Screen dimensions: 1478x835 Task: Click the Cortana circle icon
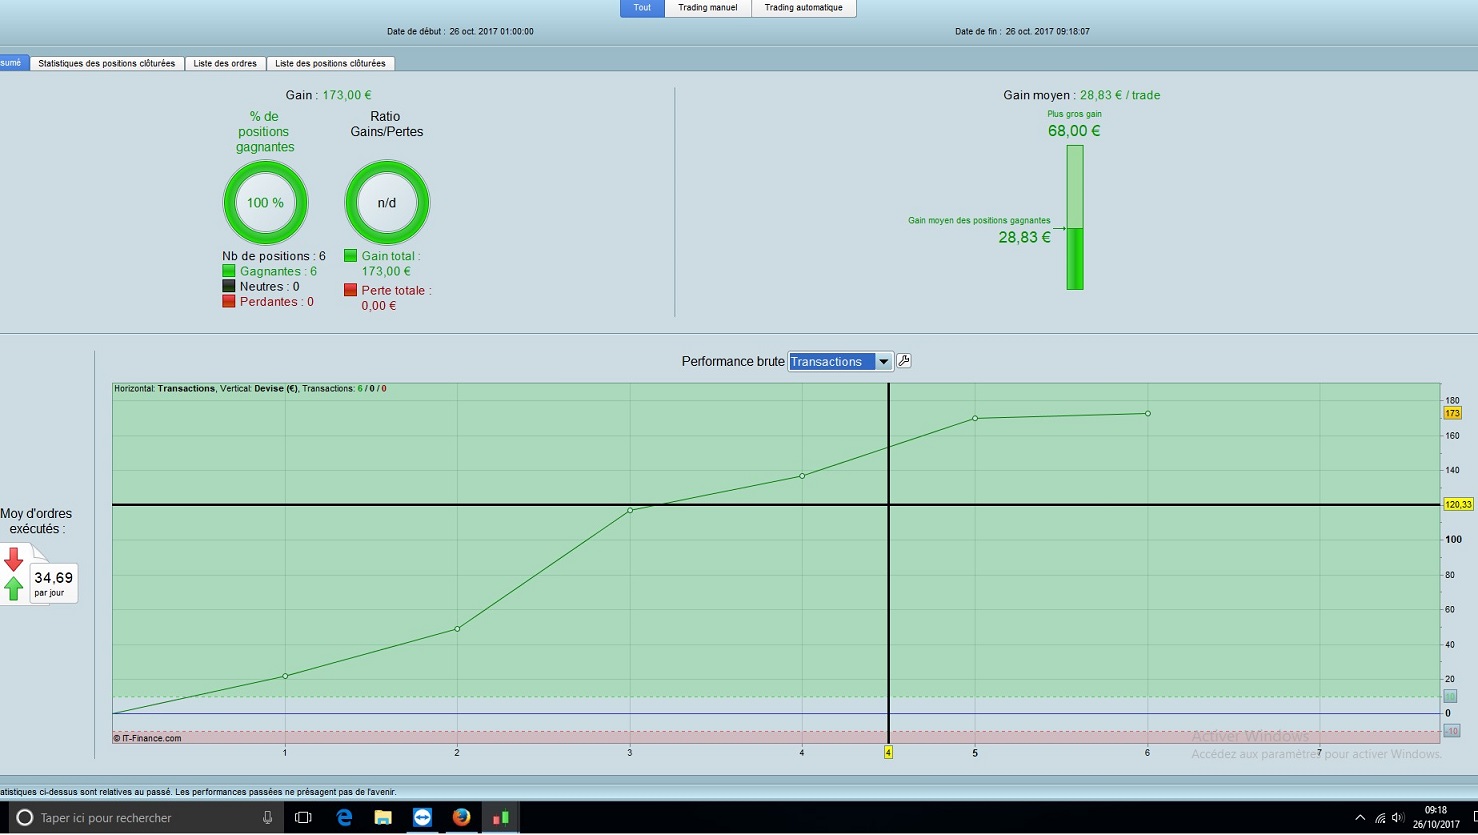25,817
